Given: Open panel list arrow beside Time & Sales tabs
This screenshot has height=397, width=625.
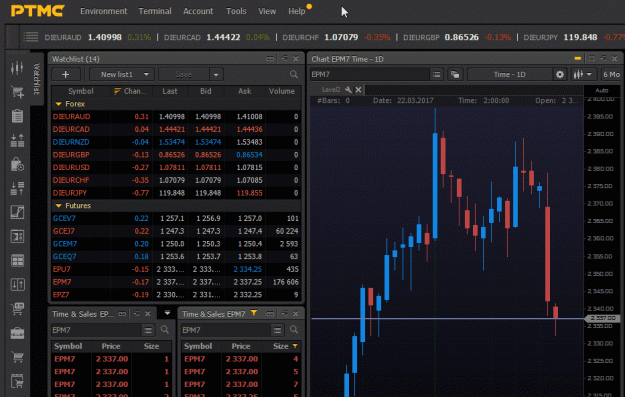Looking at the screenshot, I should click(167, 313).
